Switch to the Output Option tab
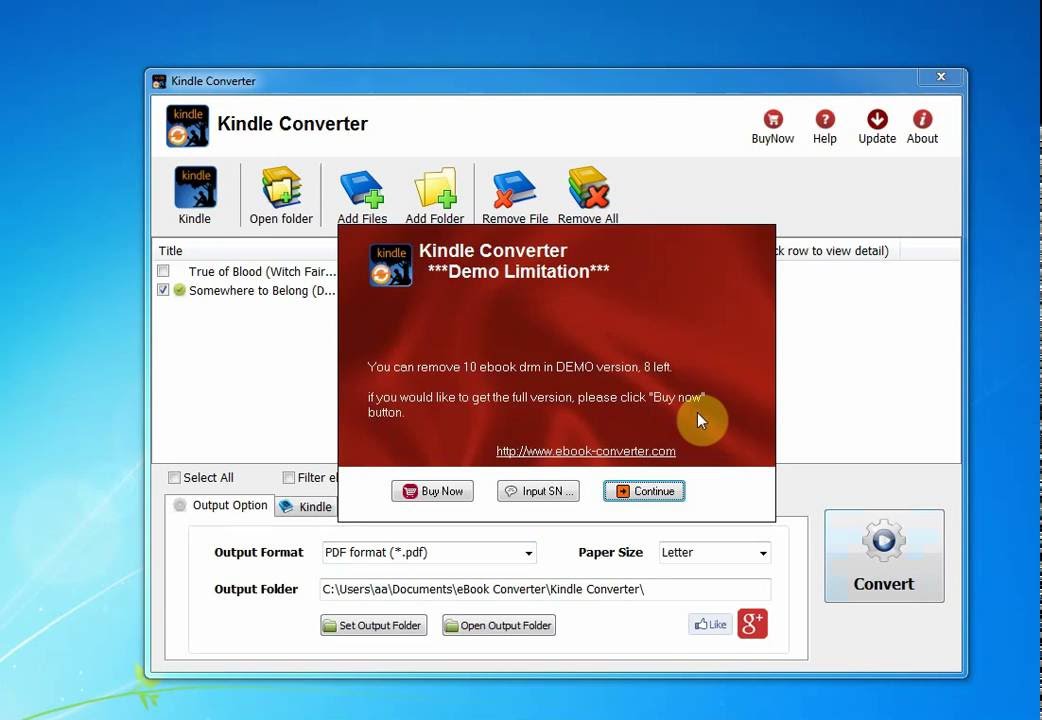Image resolution: width=1042 pixels, height=720 pixels. (x=220, y=505)
